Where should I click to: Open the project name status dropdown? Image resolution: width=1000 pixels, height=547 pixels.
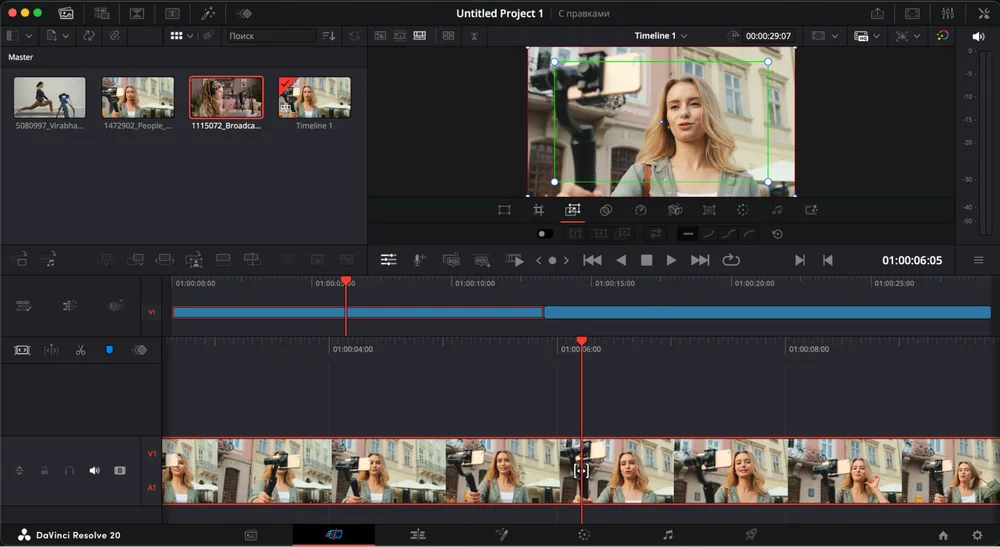(597, 14)
